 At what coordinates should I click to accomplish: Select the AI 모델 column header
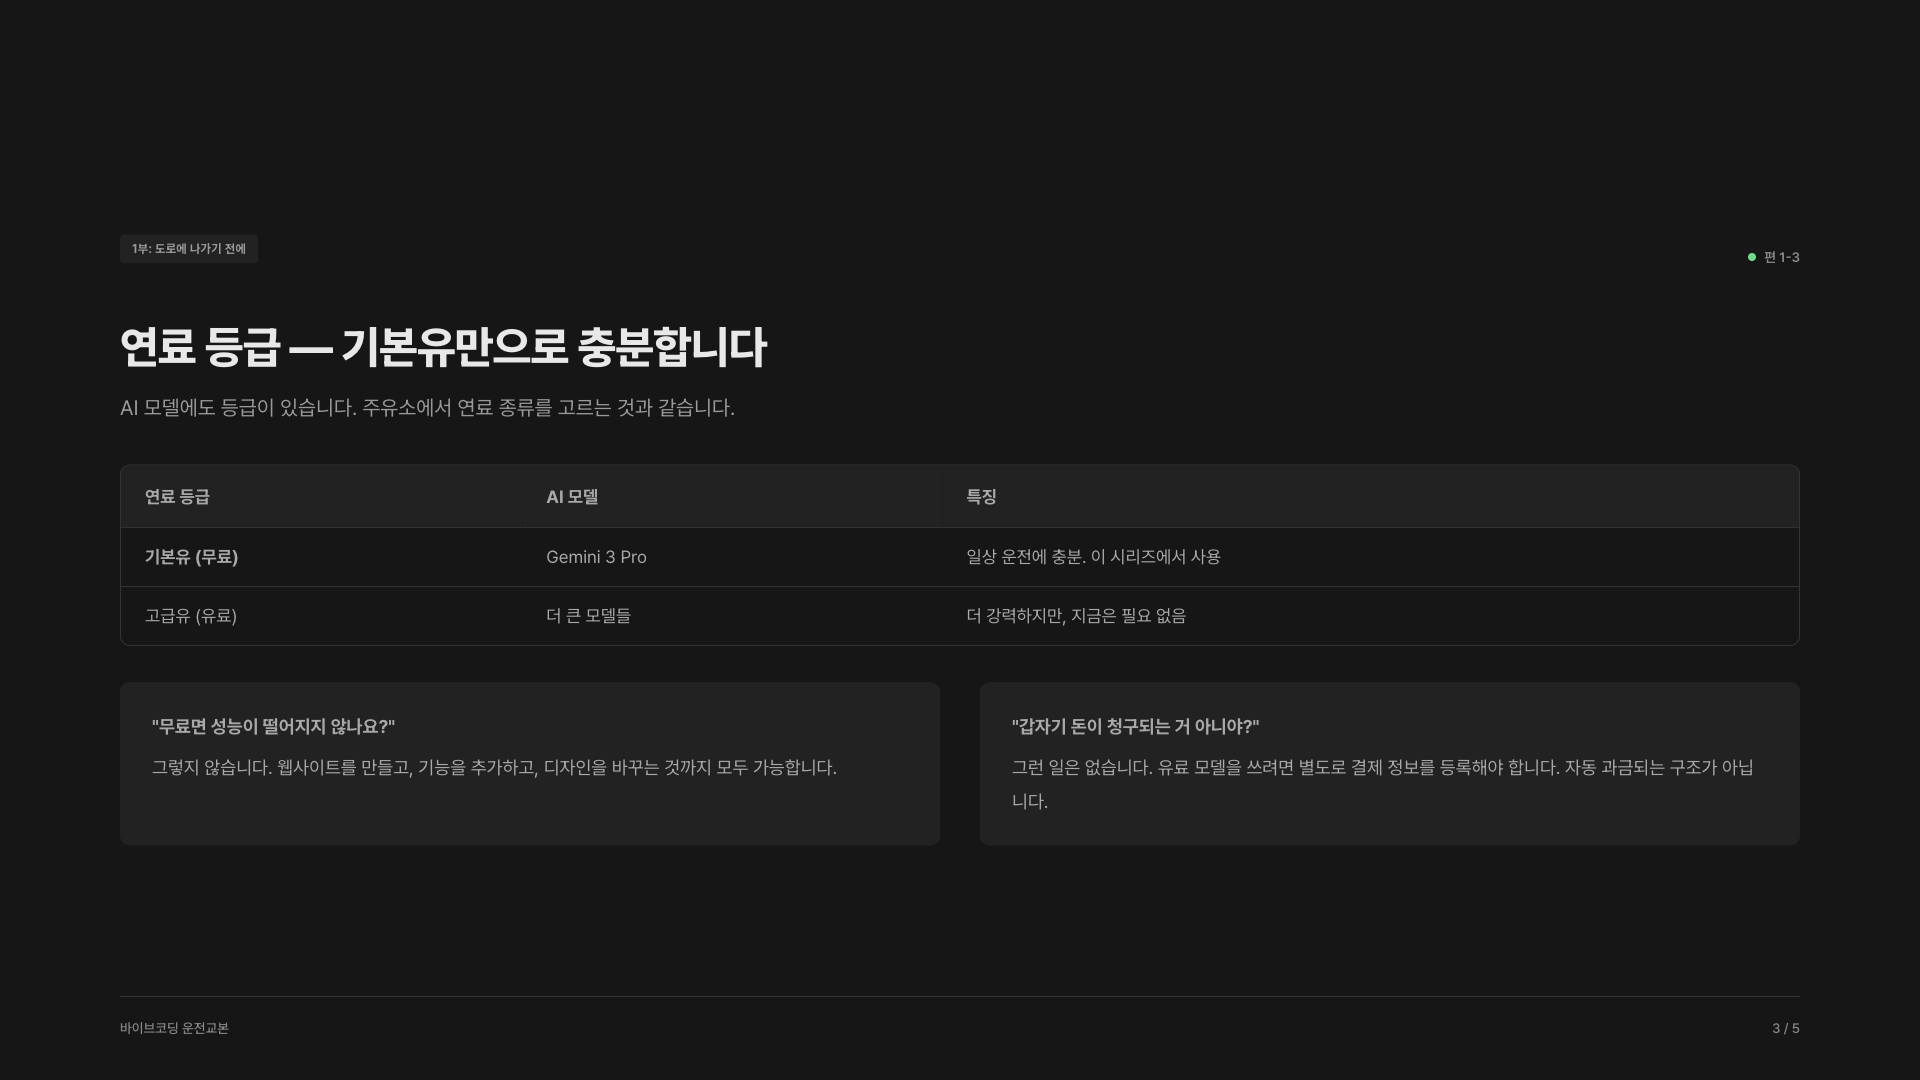tap(571, 496)
